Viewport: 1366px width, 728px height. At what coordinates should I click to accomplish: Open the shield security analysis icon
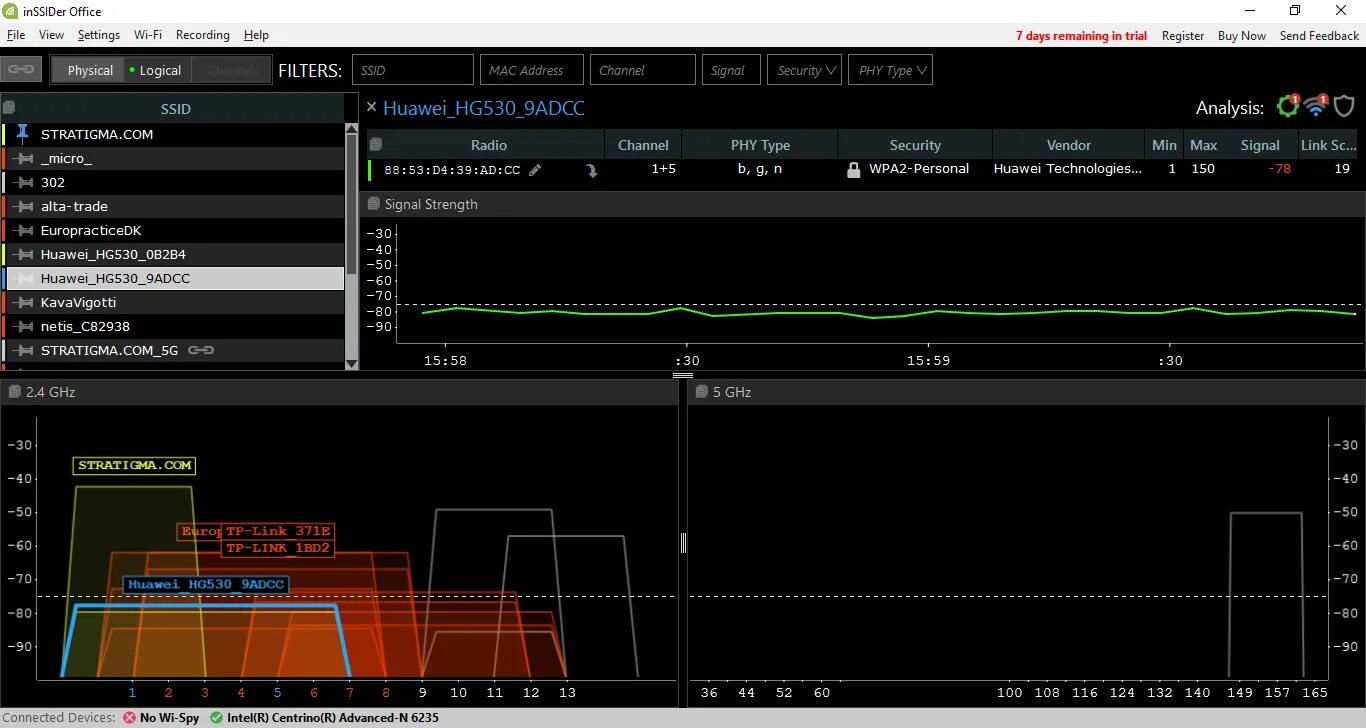click(1344, 106)
